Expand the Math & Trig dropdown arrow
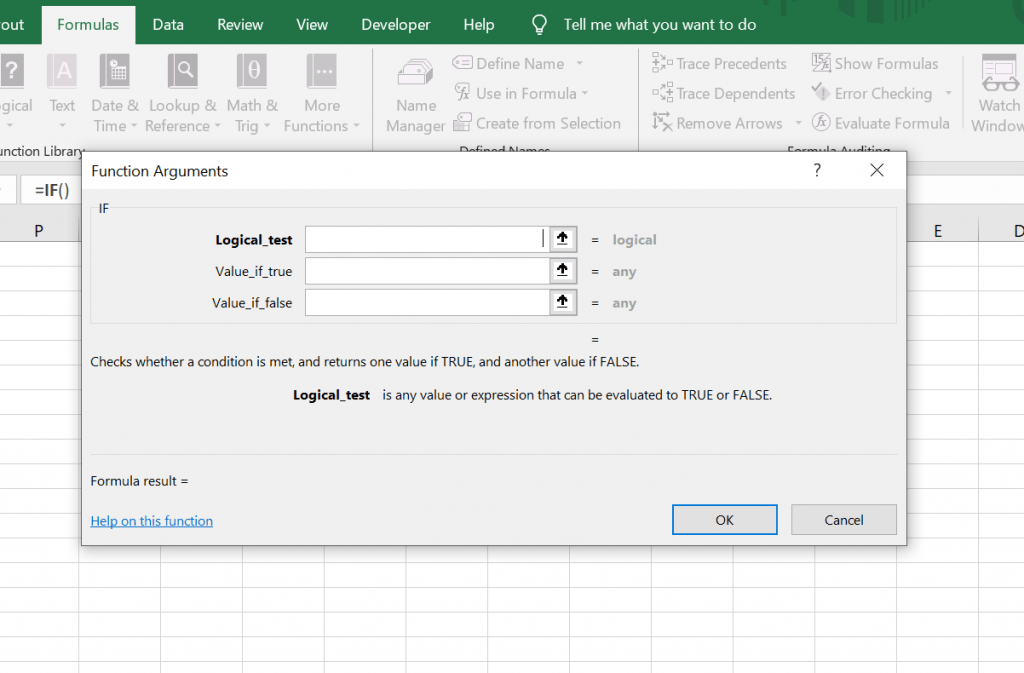Image resolution: width=1024 pixels, height=673 pixels. (267, 126)
